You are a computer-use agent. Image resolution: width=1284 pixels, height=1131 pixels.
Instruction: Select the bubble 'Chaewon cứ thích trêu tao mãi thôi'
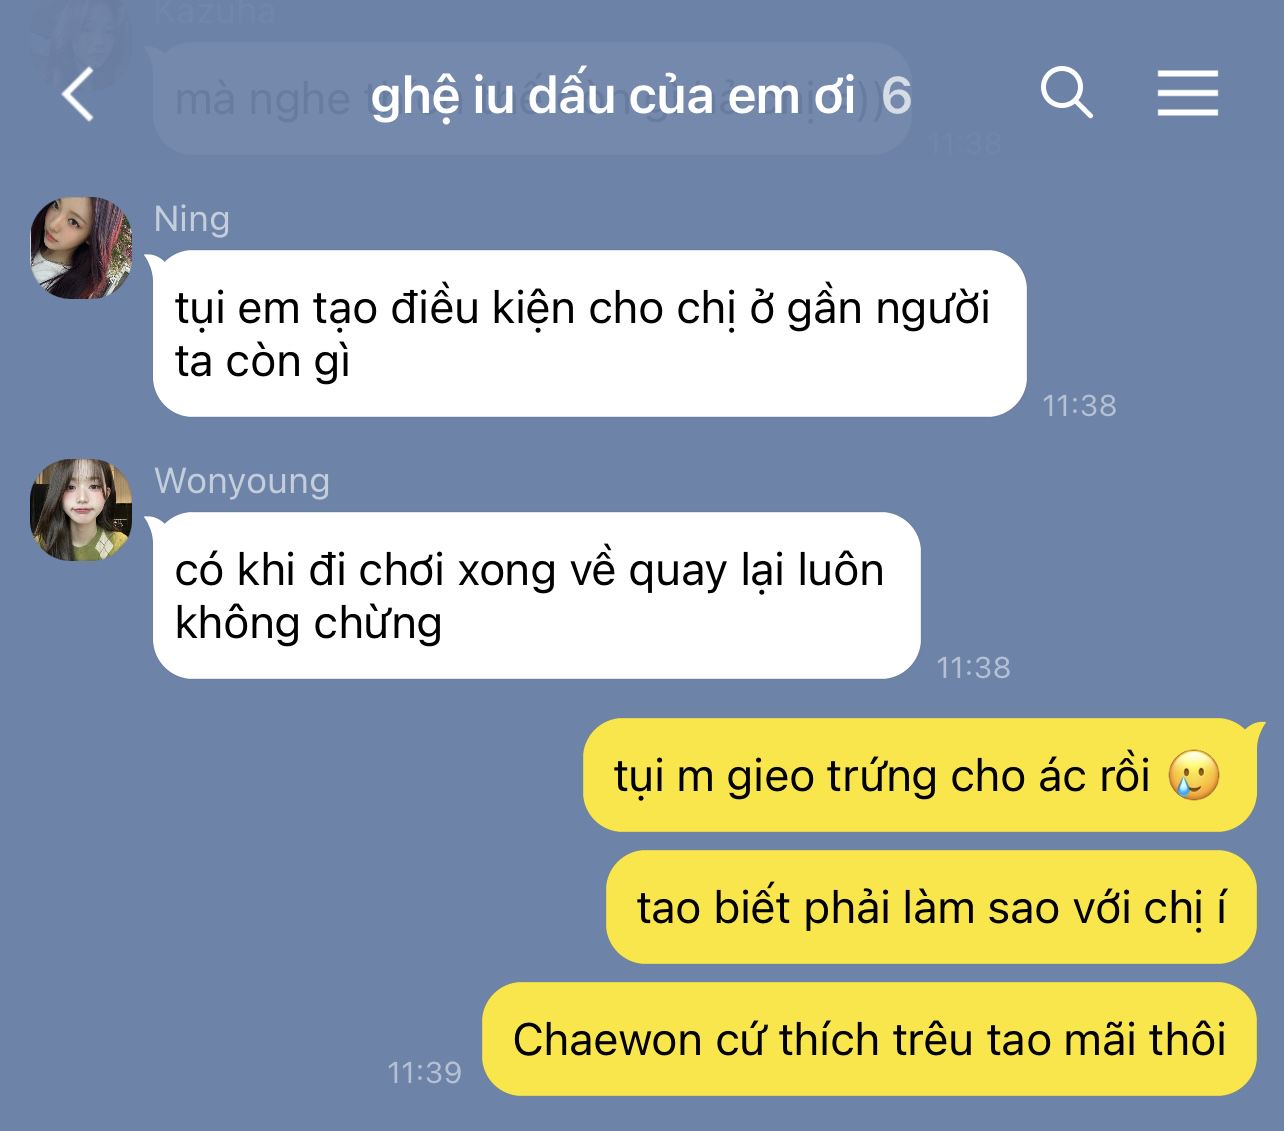[869, 1039]
